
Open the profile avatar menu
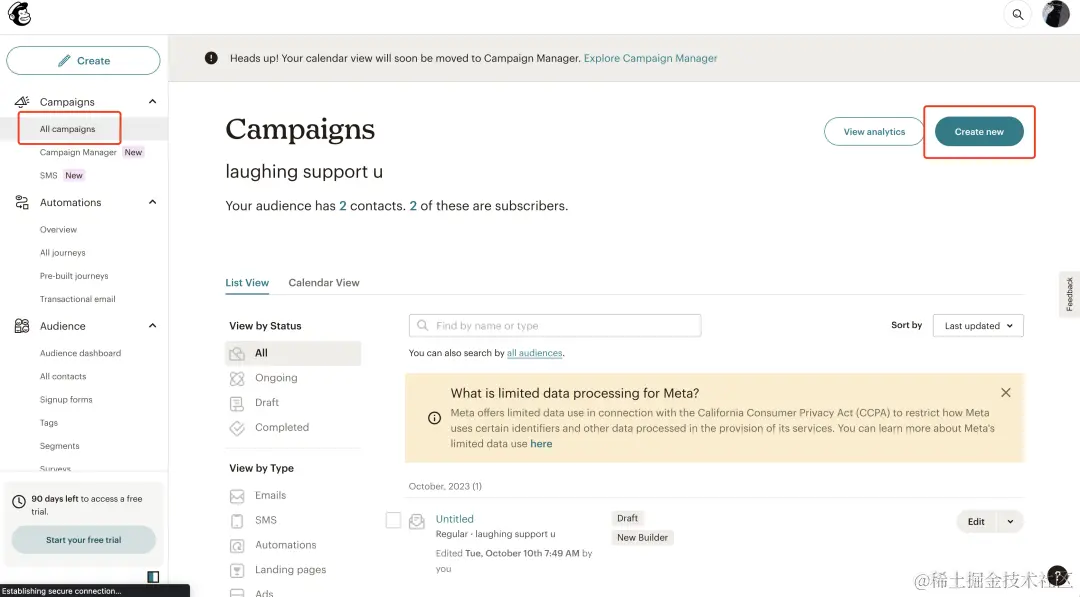click(1056, 15)
